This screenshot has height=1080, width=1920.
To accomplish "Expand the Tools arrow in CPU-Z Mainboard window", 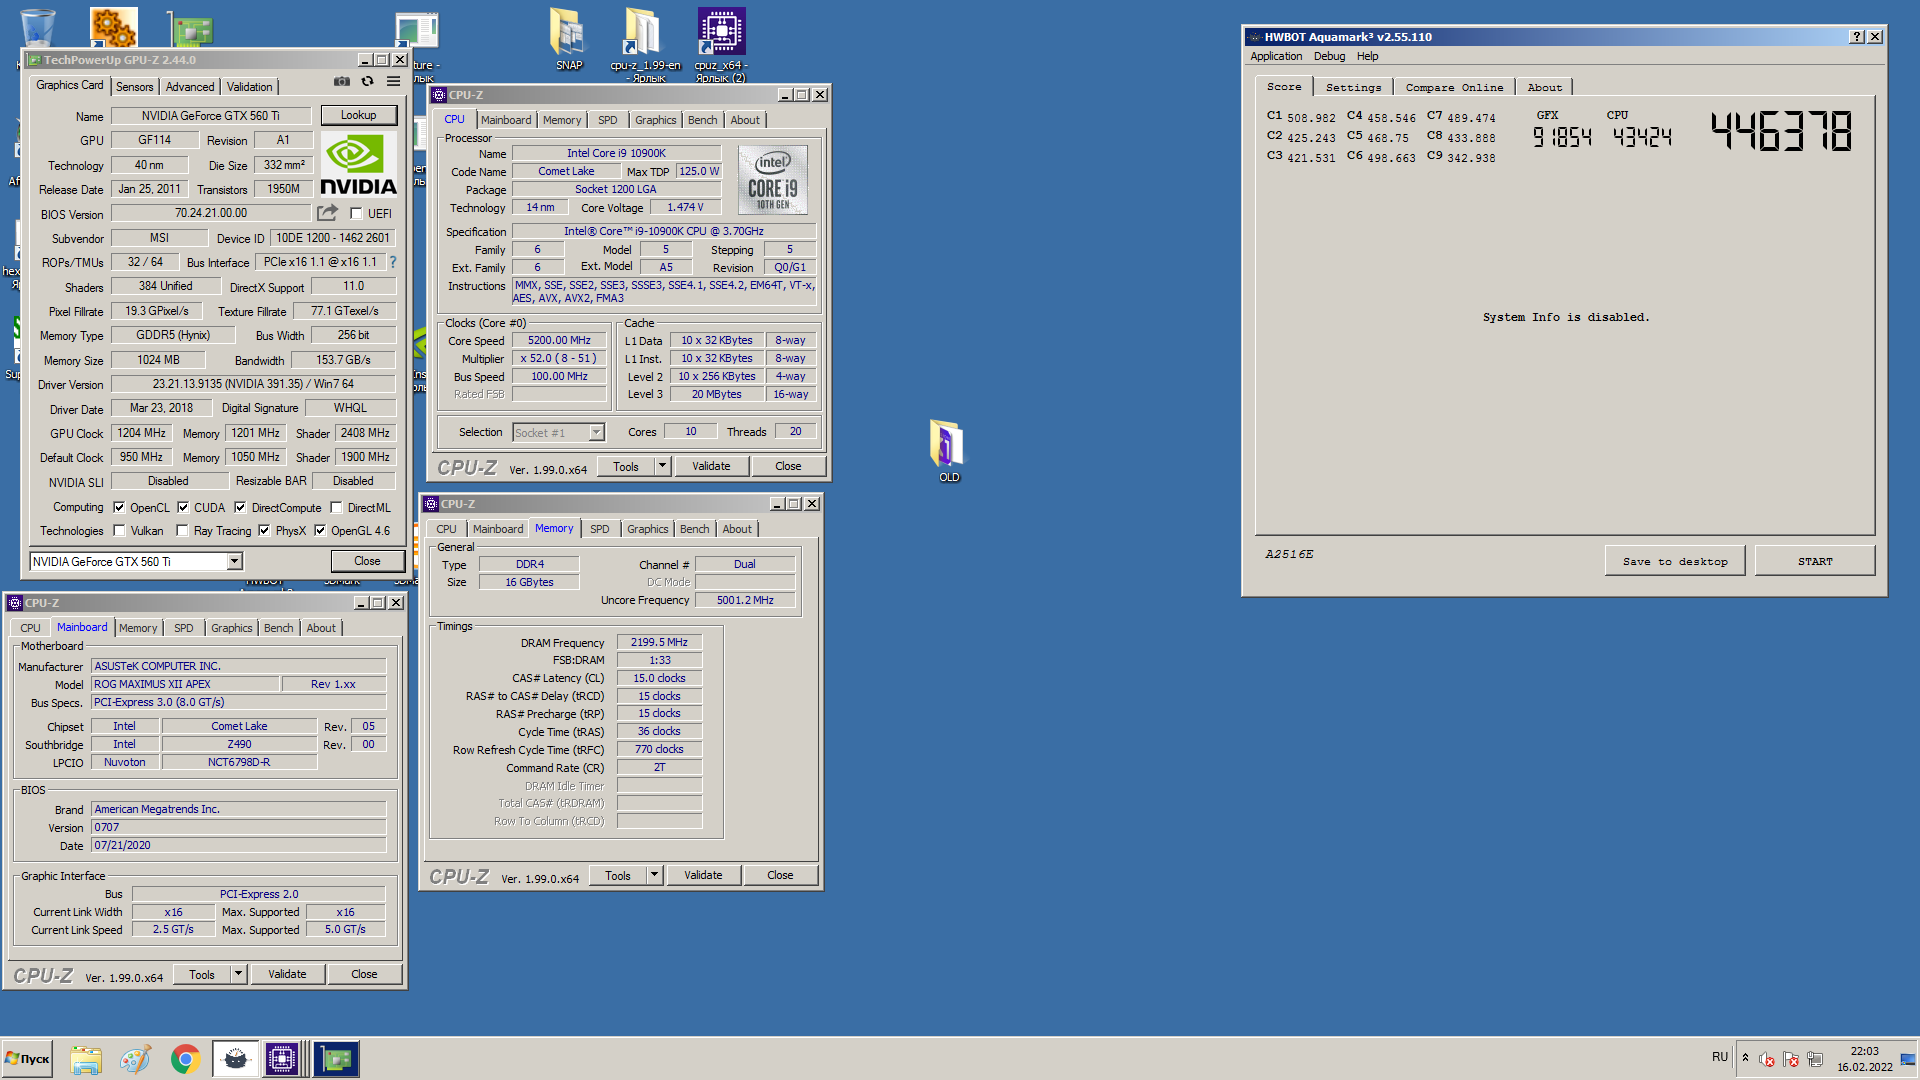I will 238,974.
